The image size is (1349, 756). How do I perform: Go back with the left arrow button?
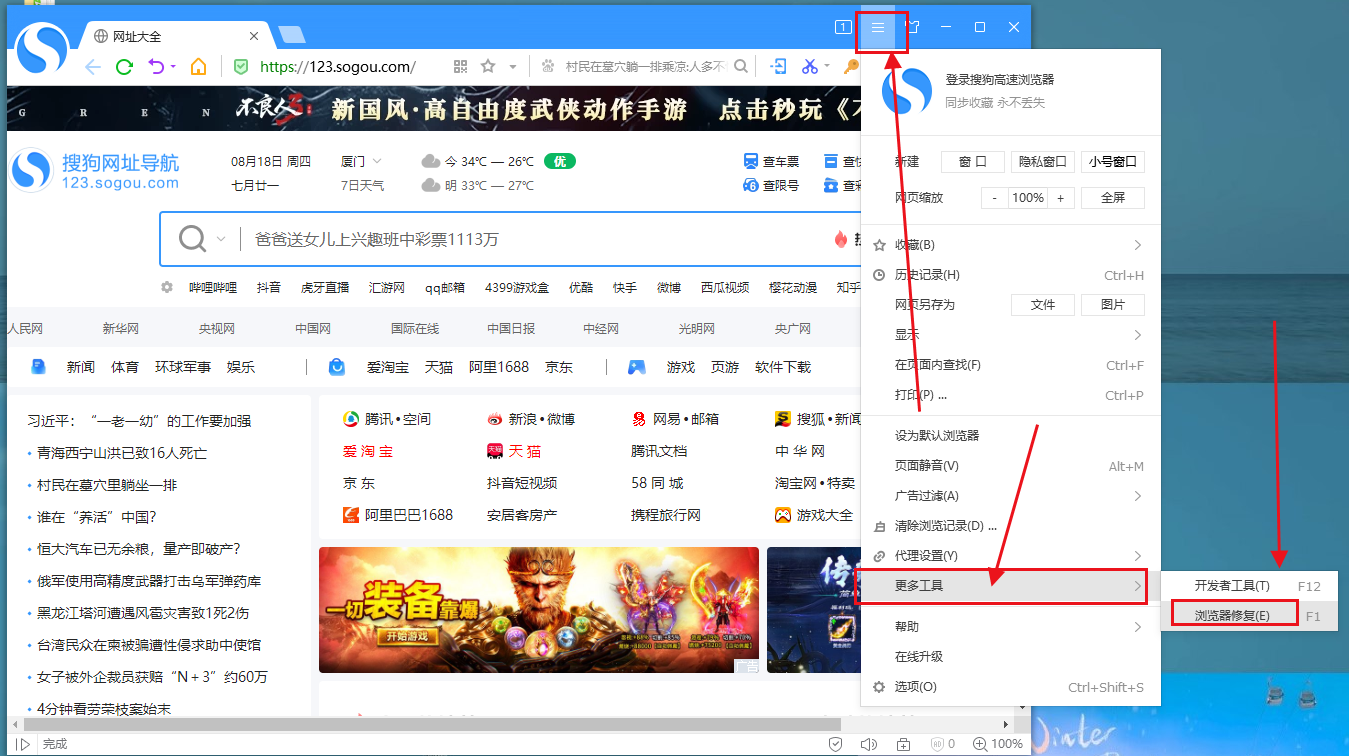[x=93, y=67]
